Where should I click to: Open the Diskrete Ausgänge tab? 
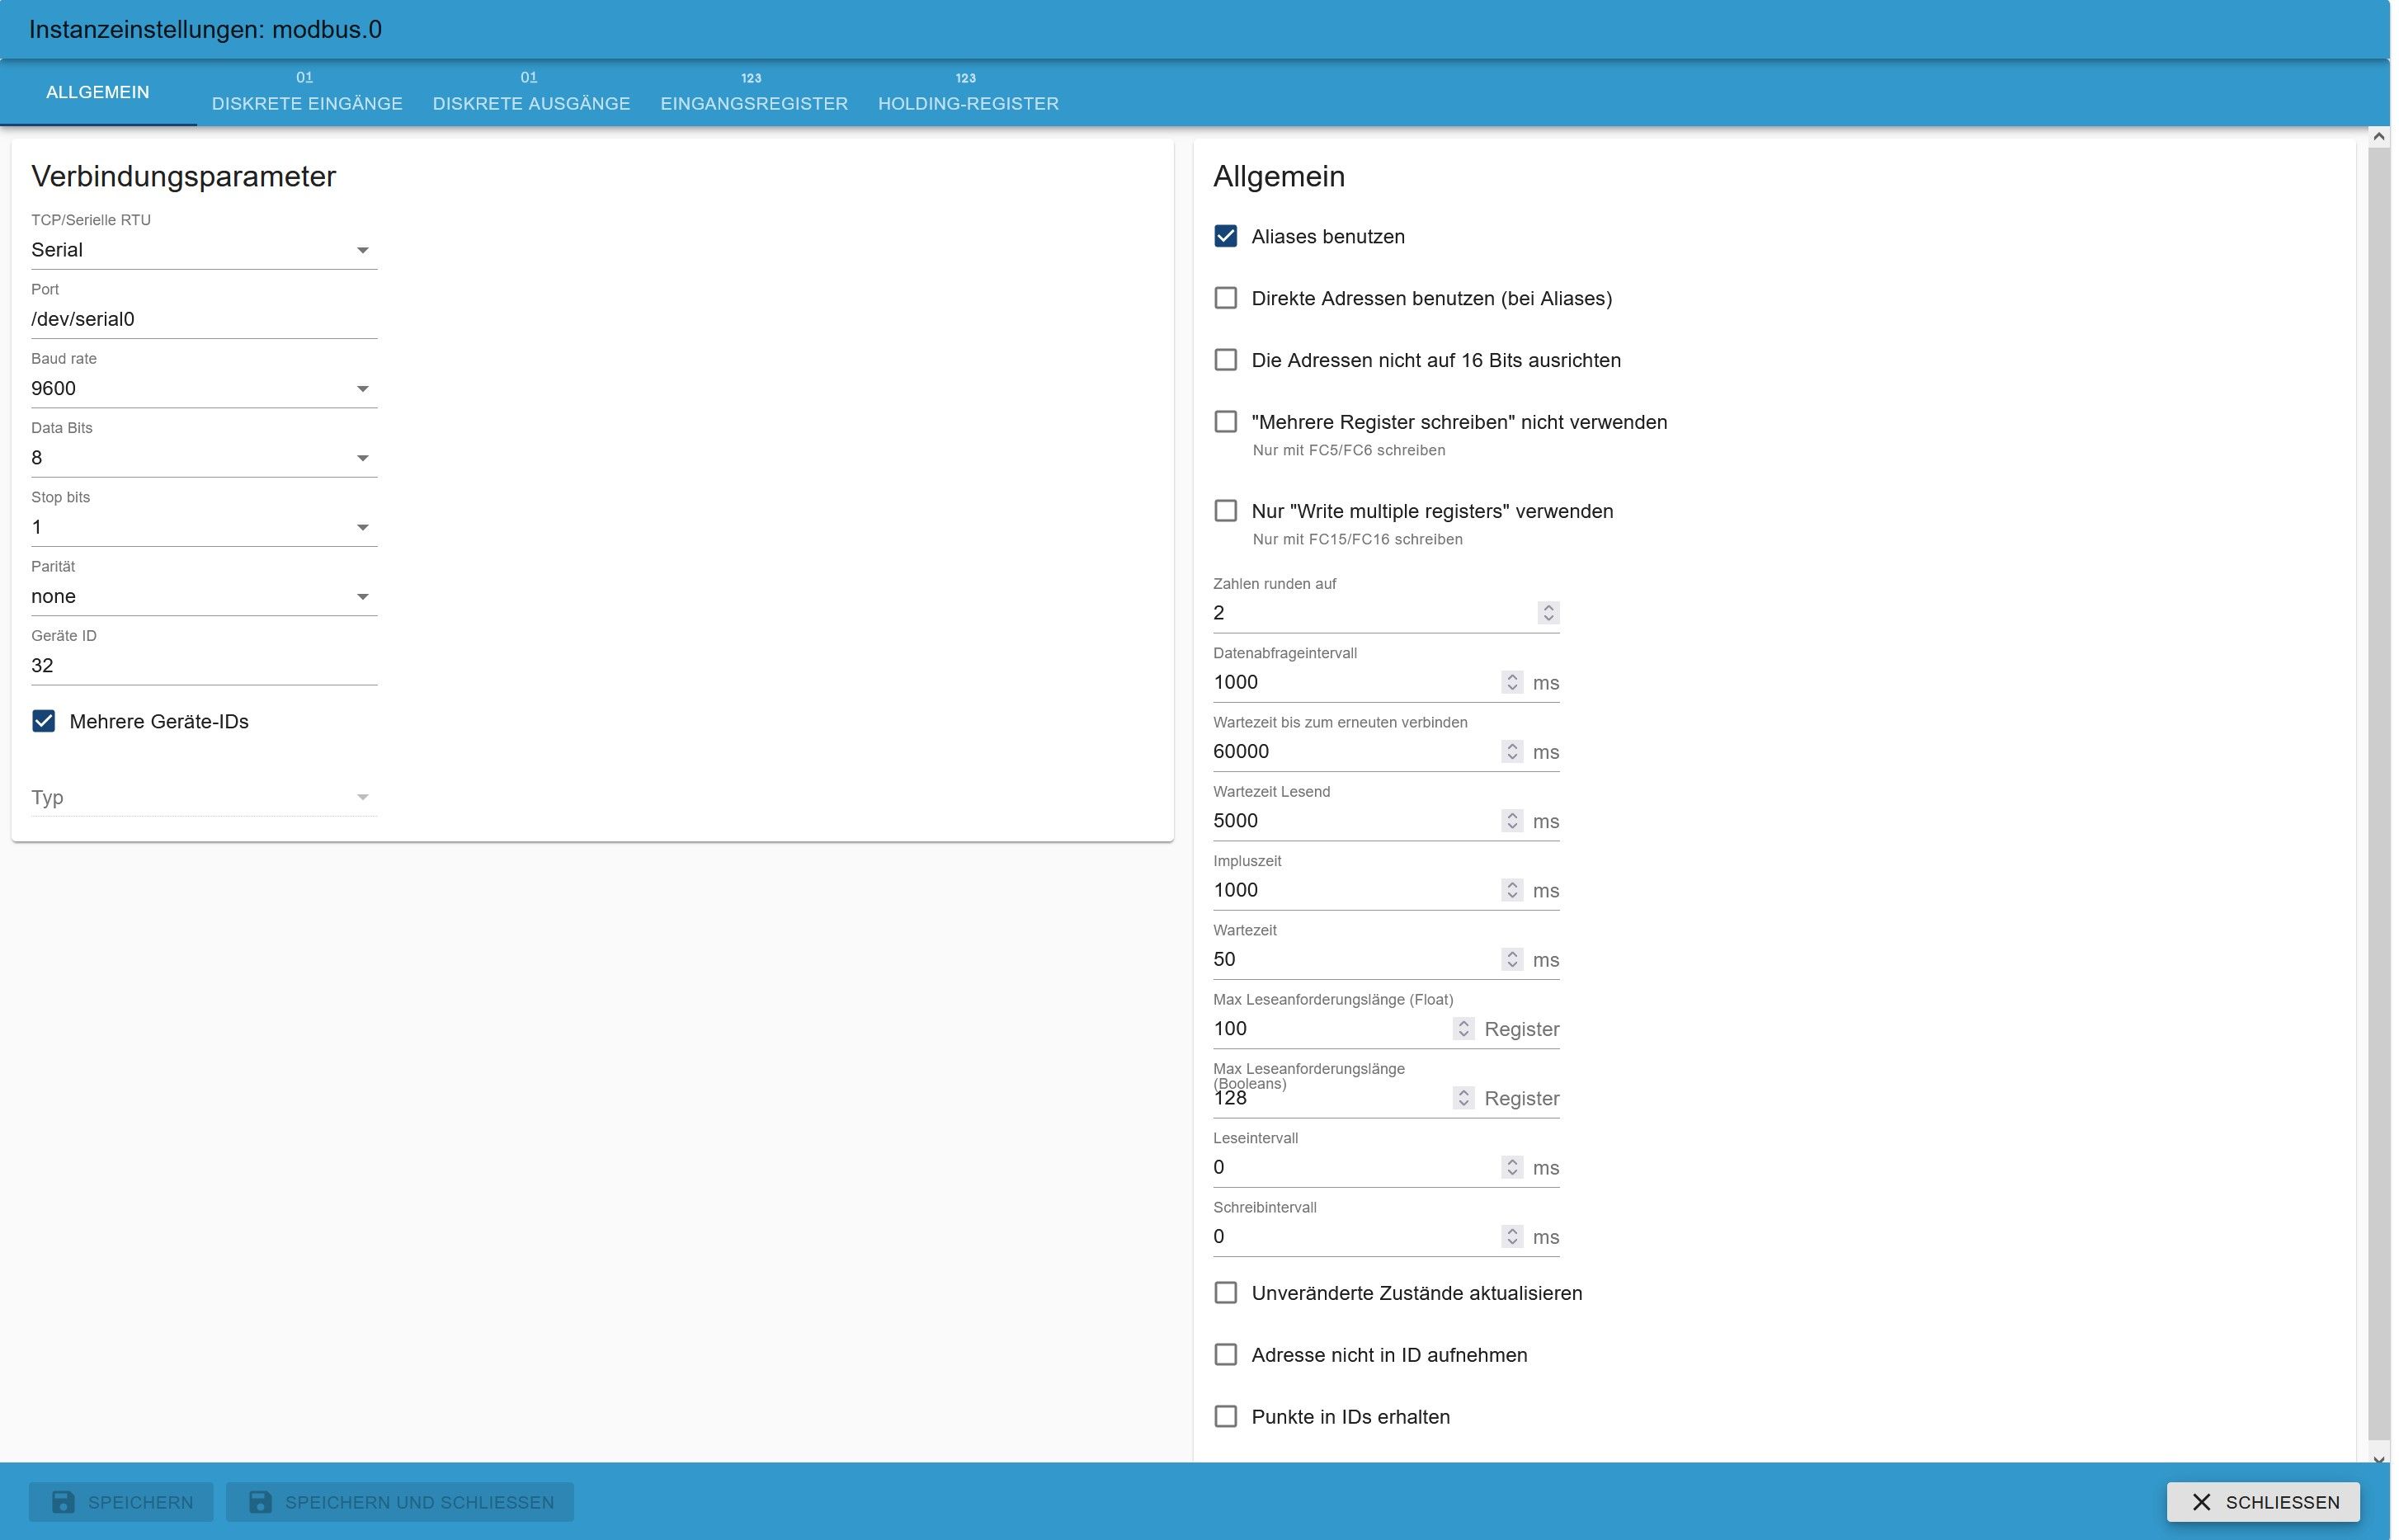click(531, 93)
